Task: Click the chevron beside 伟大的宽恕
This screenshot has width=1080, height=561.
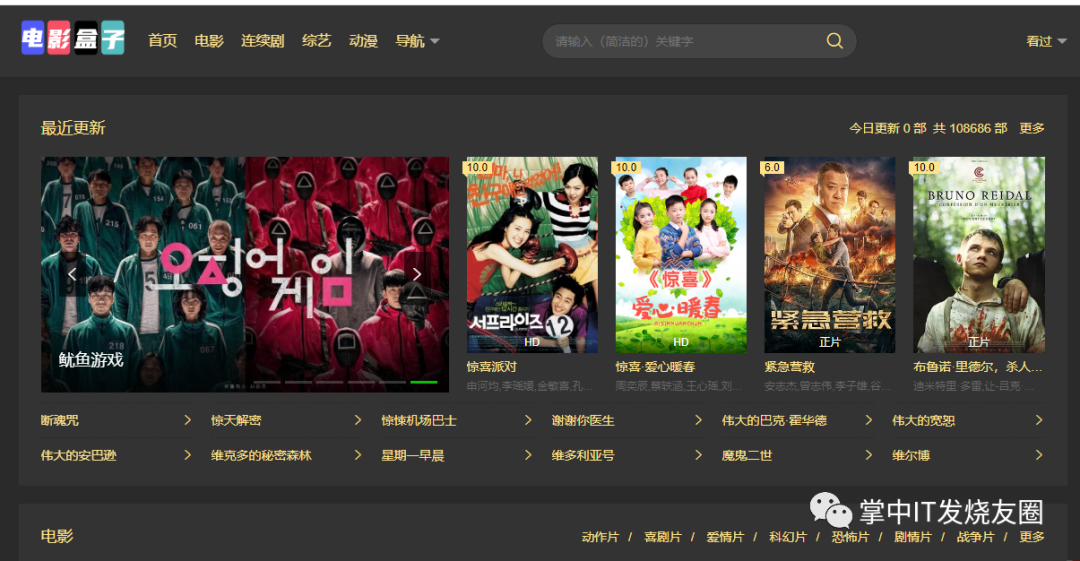Action: click(x=1039, y=420)
